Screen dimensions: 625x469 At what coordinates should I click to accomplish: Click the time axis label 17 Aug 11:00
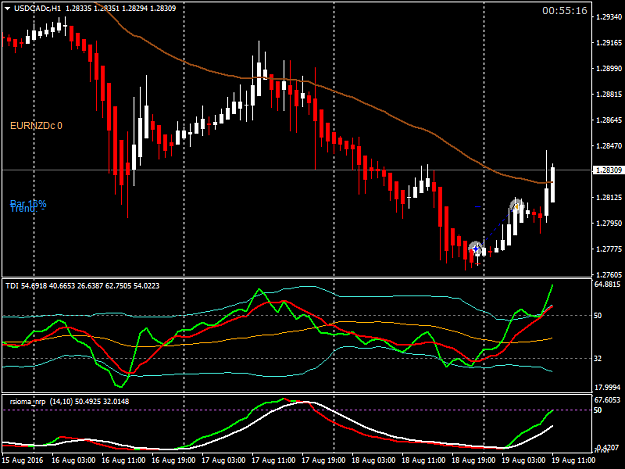coord(273,460)
